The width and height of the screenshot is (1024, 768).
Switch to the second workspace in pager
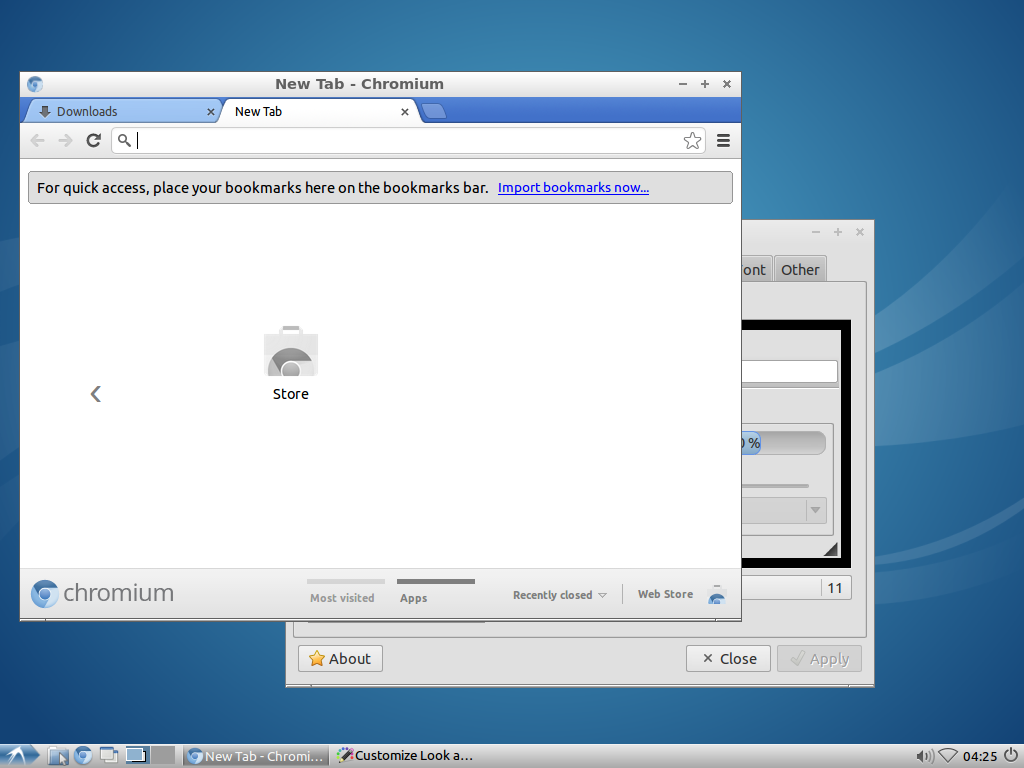pos(163,756)
